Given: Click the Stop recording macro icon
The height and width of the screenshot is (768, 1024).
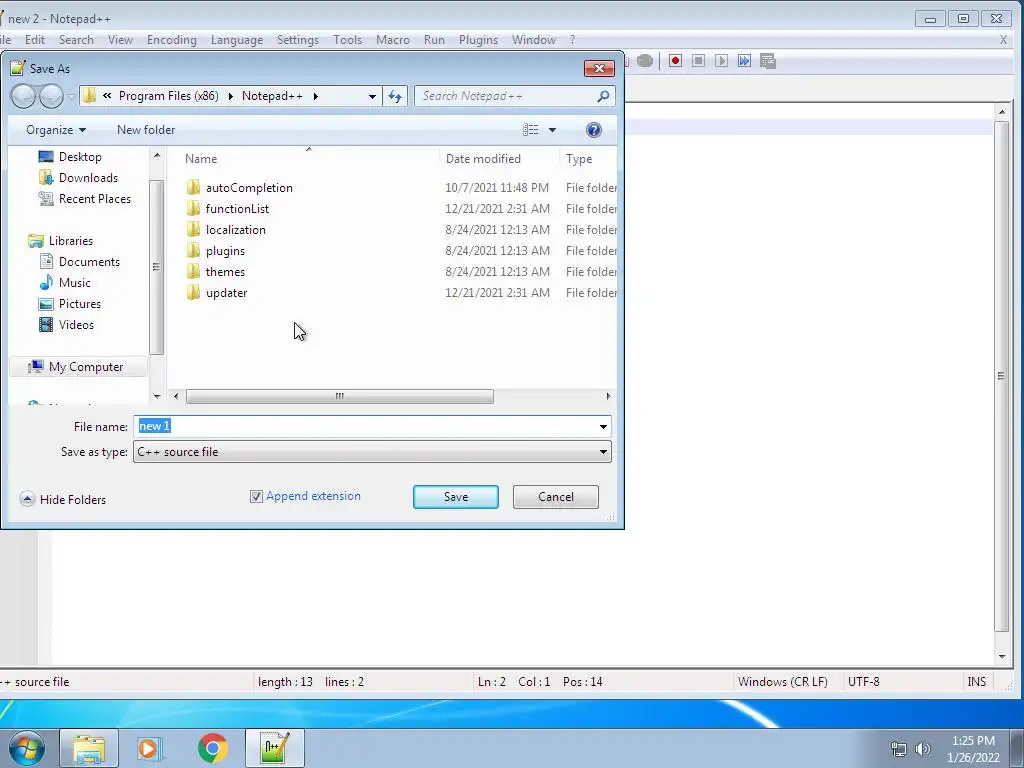Looking at the screenshot, I should [698, 61].
